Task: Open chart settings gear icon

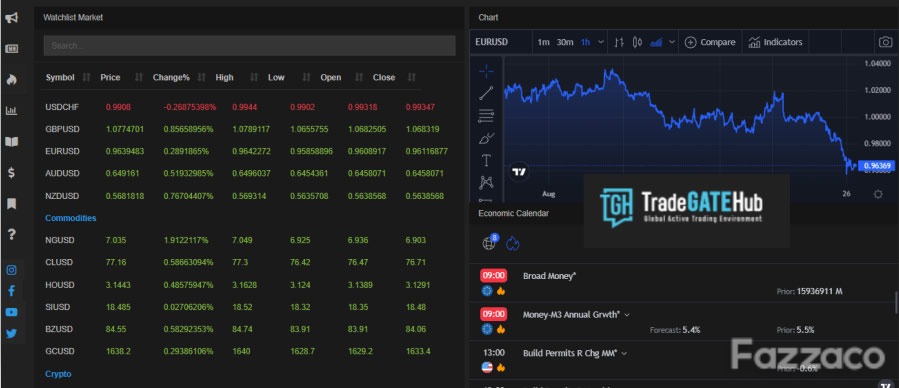Action: coord(878,194)
